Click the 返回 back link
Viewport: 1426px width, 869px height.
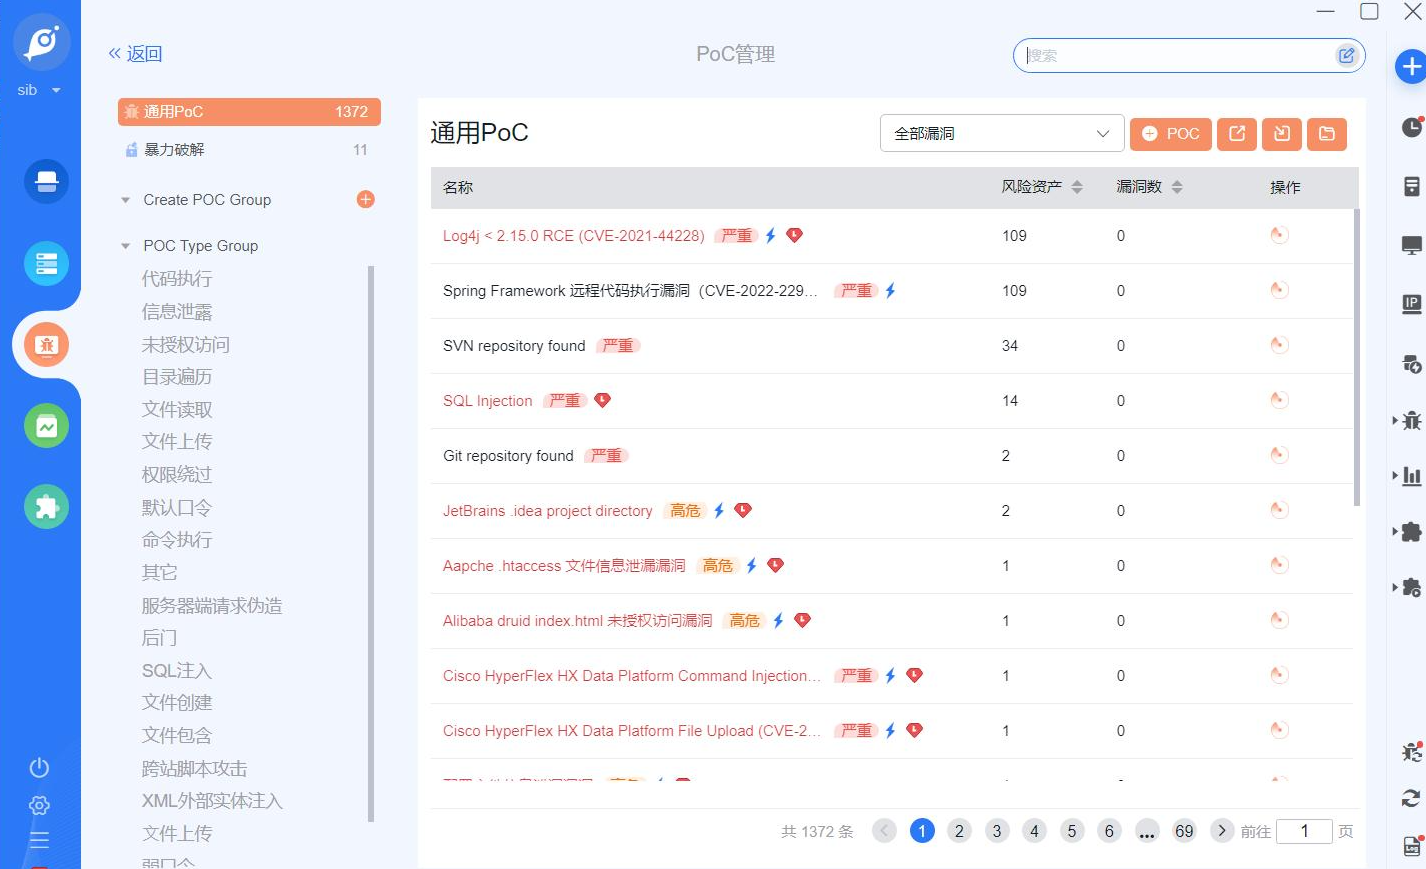pyautogui.click(x=135, y=54)
